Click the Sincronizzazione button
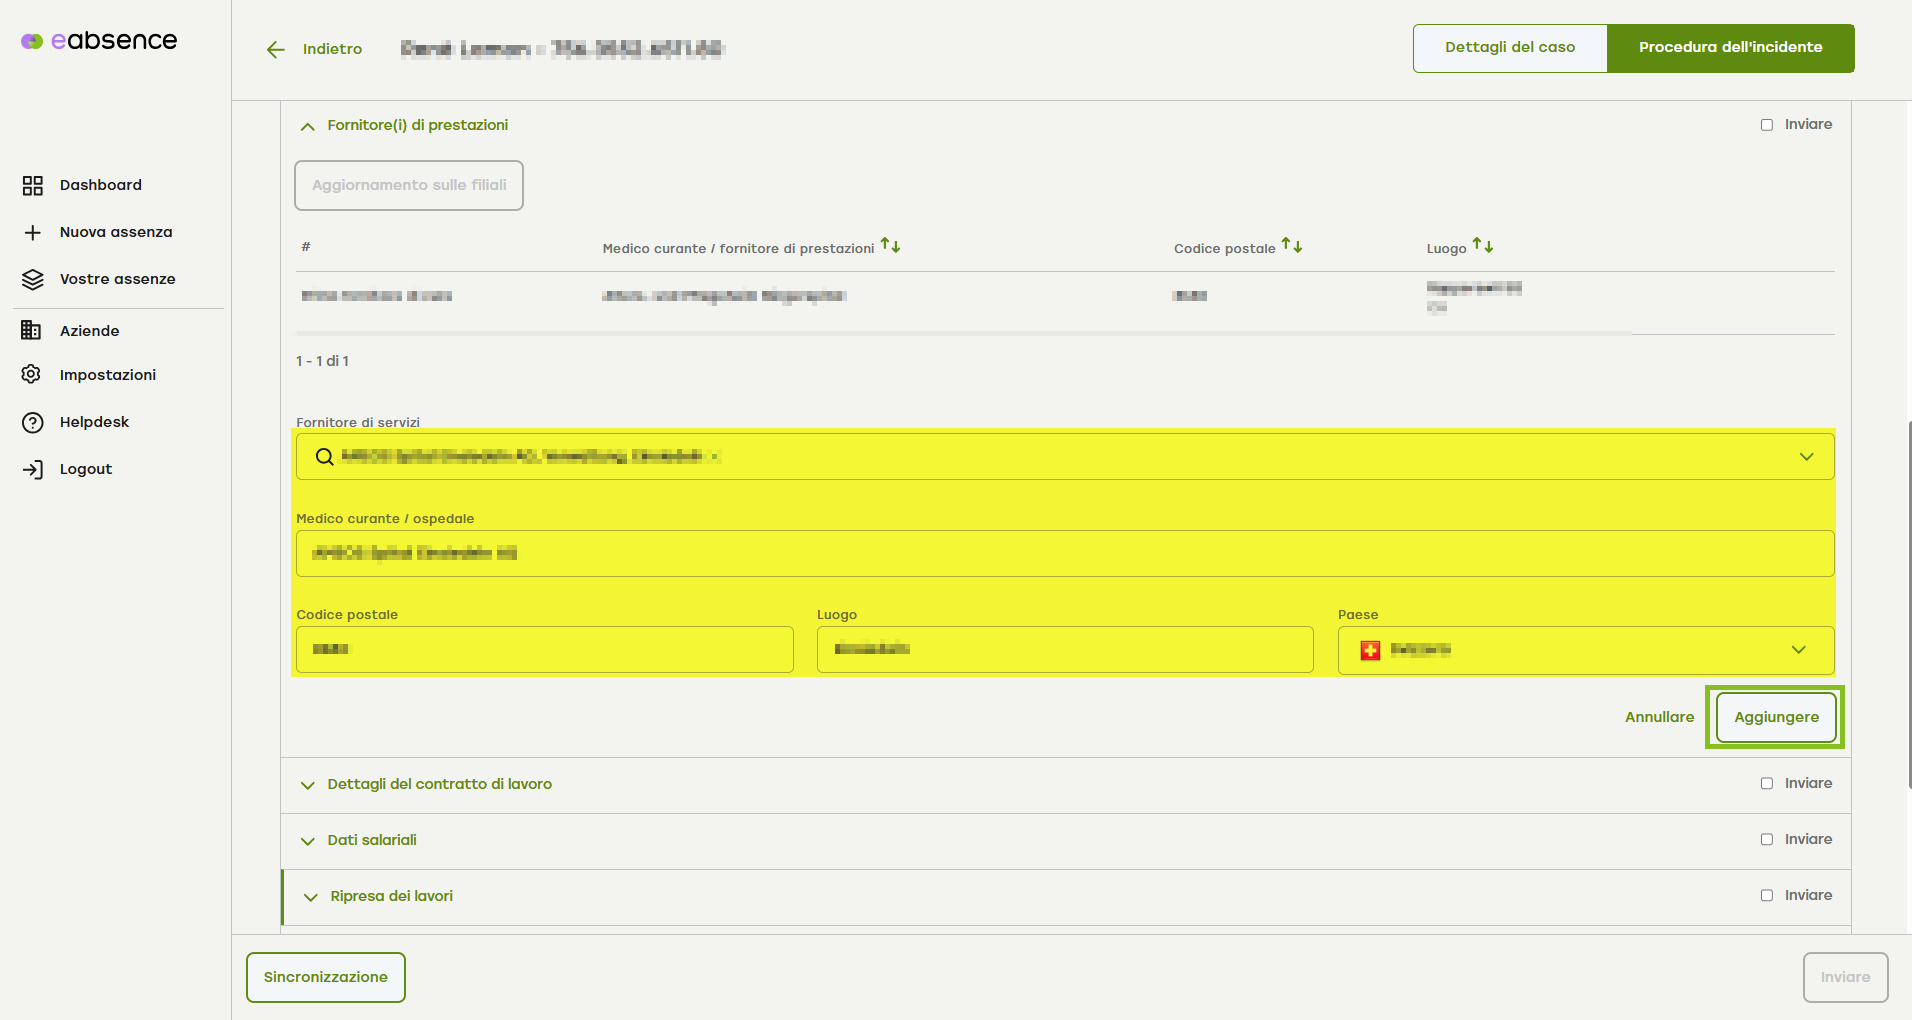Screen dimensions: 1912x1020 pyautogui.click(x=326, y=977)
